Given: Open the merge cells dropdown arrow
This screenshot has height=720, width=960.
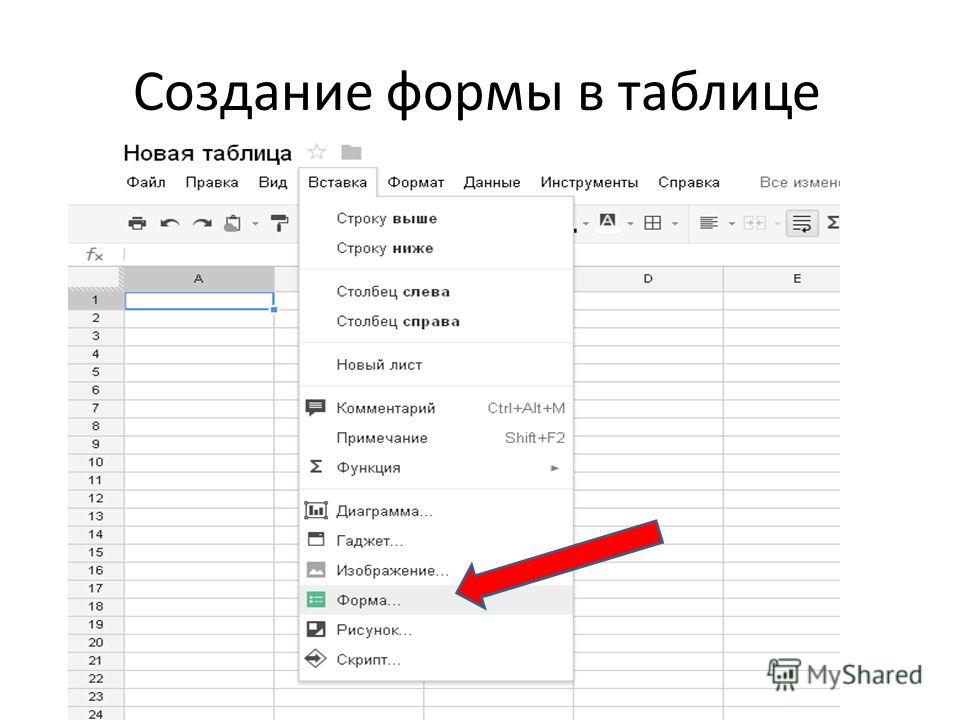Looking at the screenshot, I should pos(778,224).
